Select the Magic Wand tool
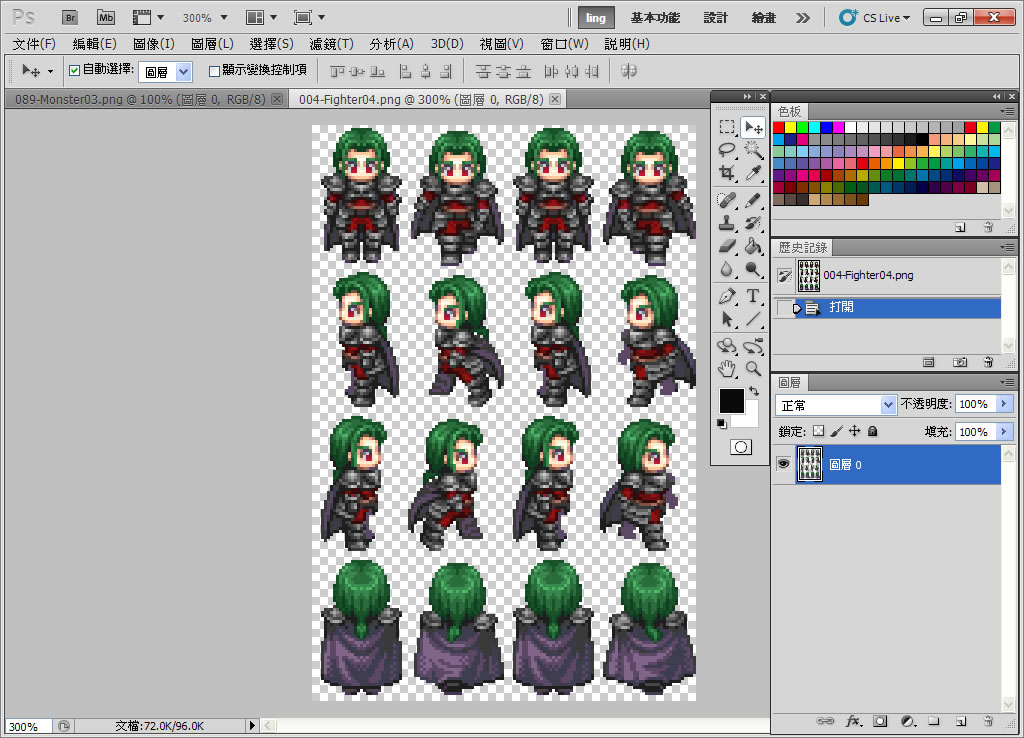The image size is (1024, 738). (753, 150)
